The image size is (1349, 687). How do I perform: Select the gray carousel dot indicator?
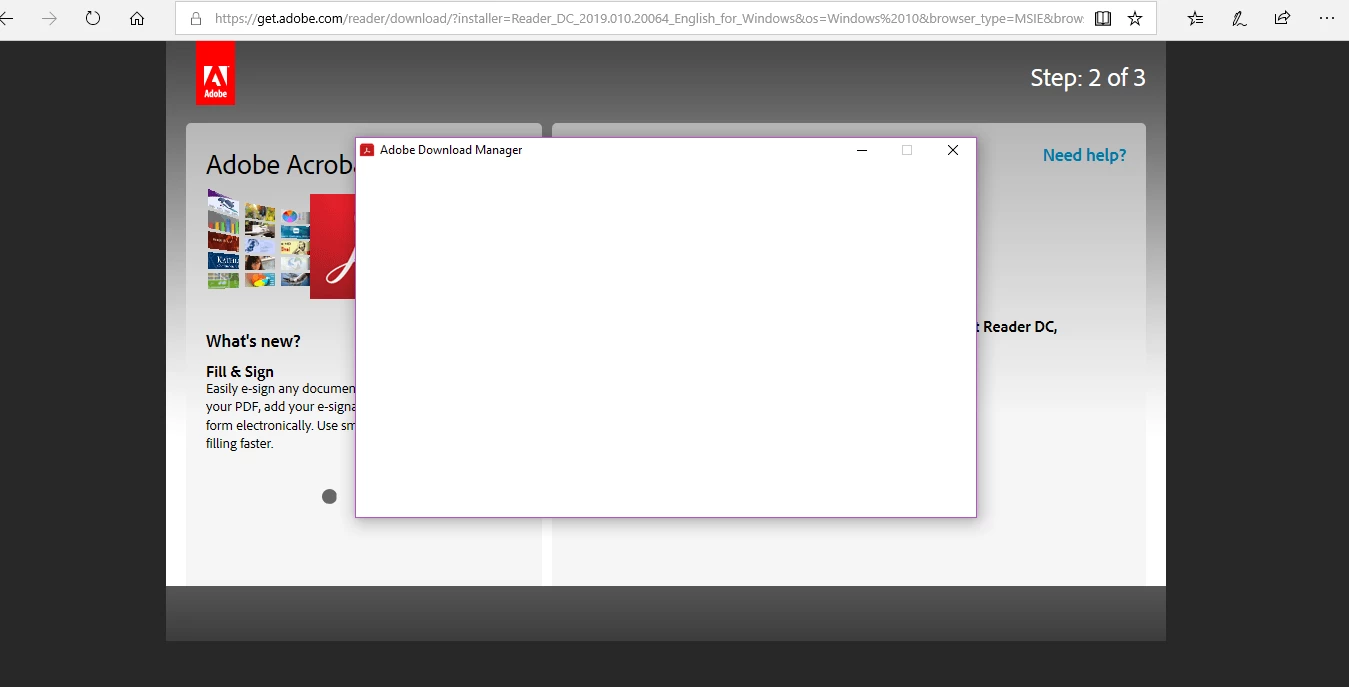[x=329, y=496]
